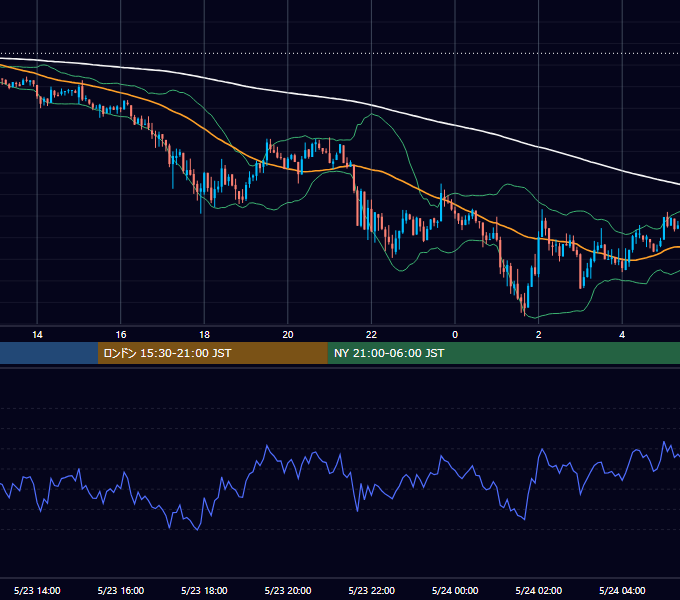Click the 5/23 18:00 date label
The height and width of the screenshot is (600, 680).
click(204, 590)
